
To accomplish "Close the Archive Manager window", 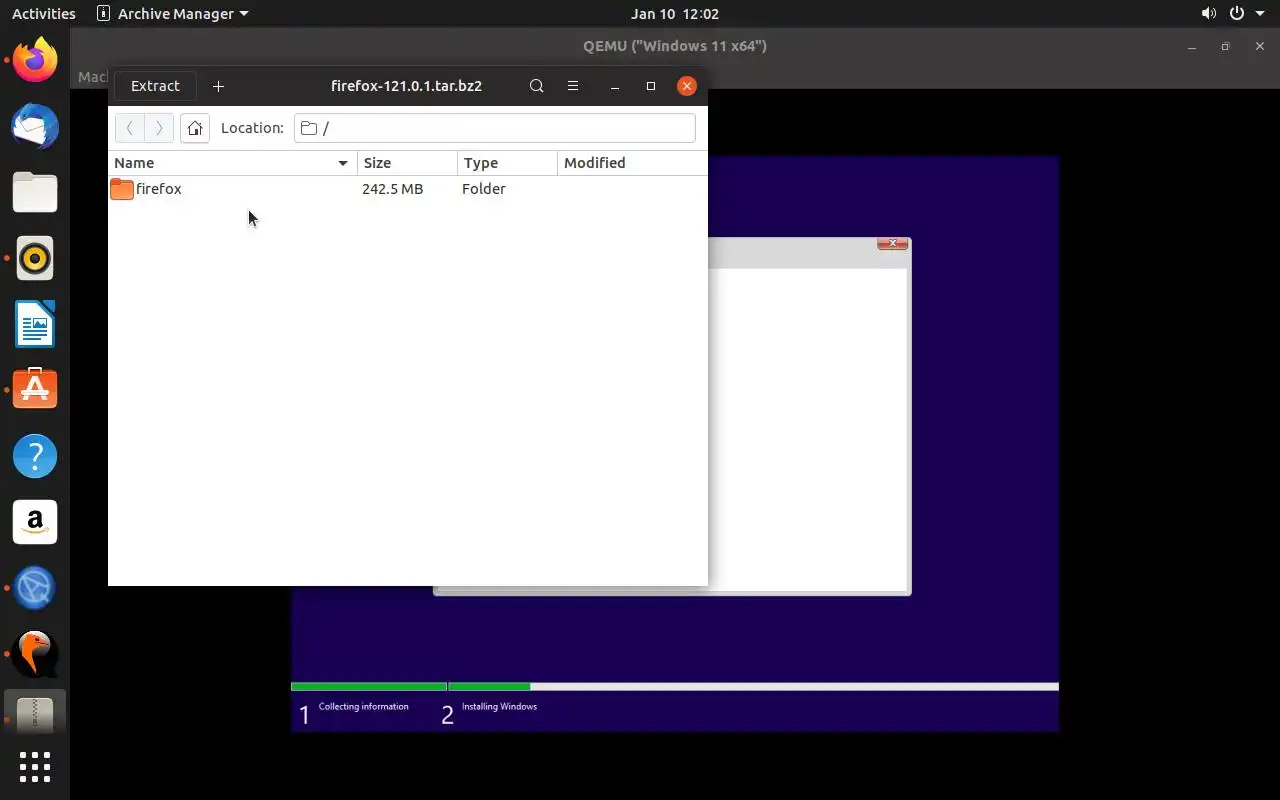I will tap(687, 86).
